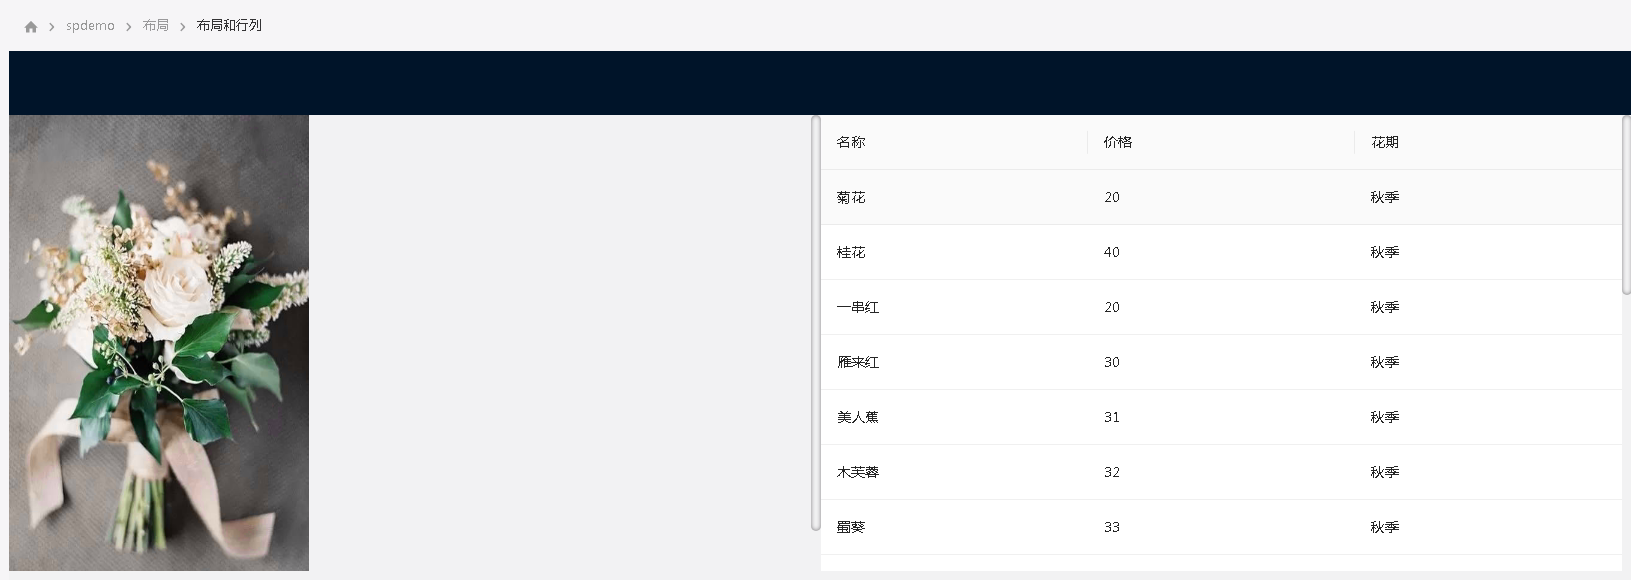
Task: Click the 一串红 row
Action: click(1221, 307)
